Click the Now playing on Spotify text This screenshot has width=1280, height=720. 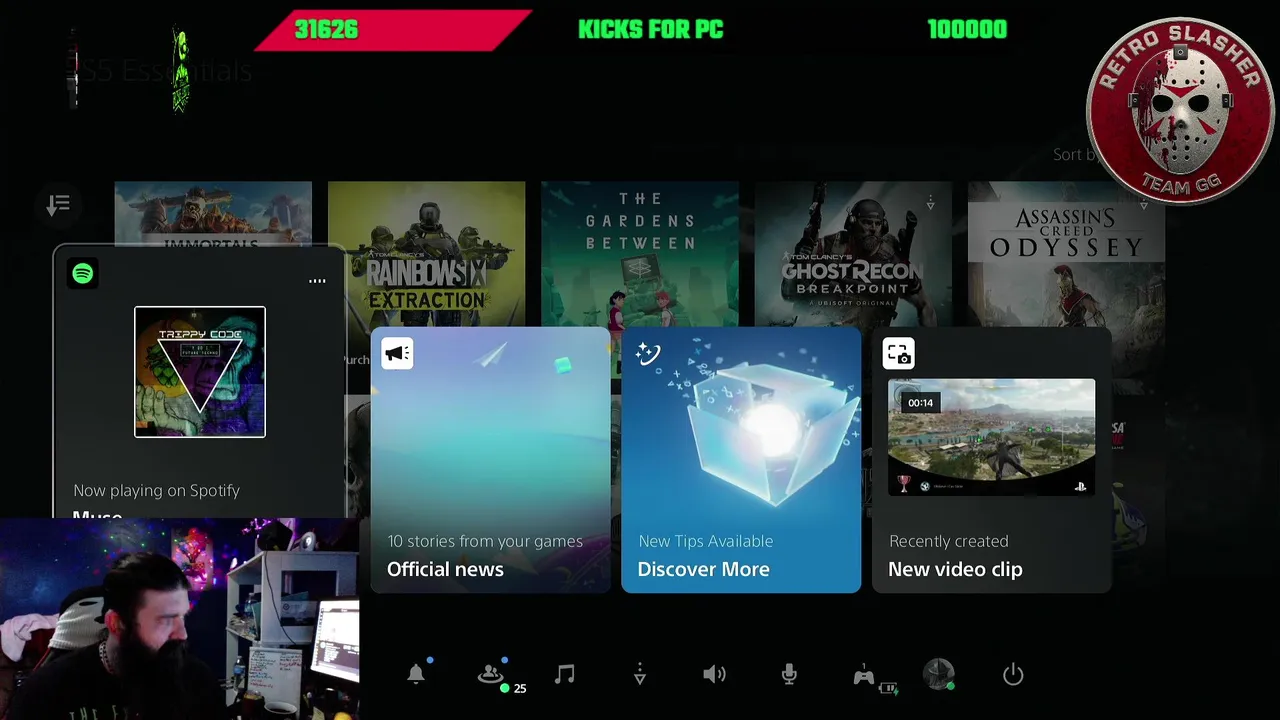pos(156,490)
